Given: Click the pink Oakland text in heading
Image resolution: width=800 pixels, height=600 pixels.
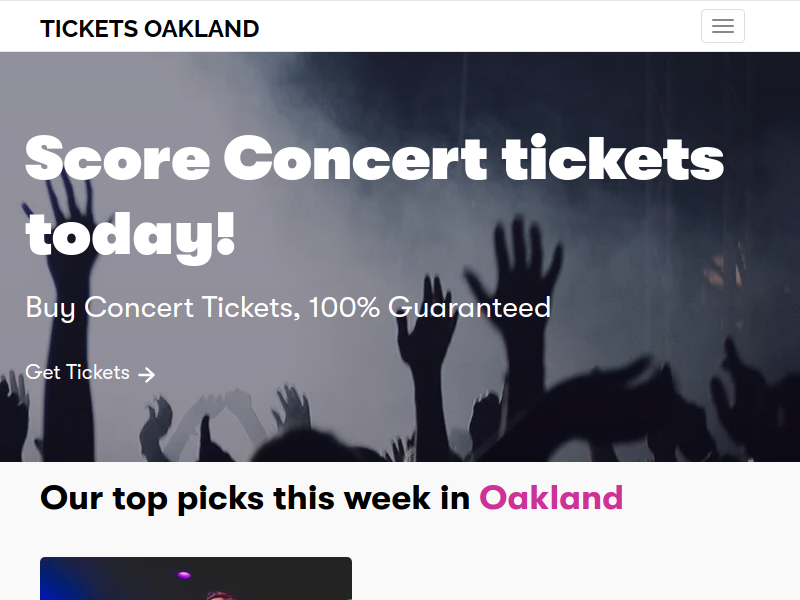Looking at the screenshot, I should coord(551,498).
